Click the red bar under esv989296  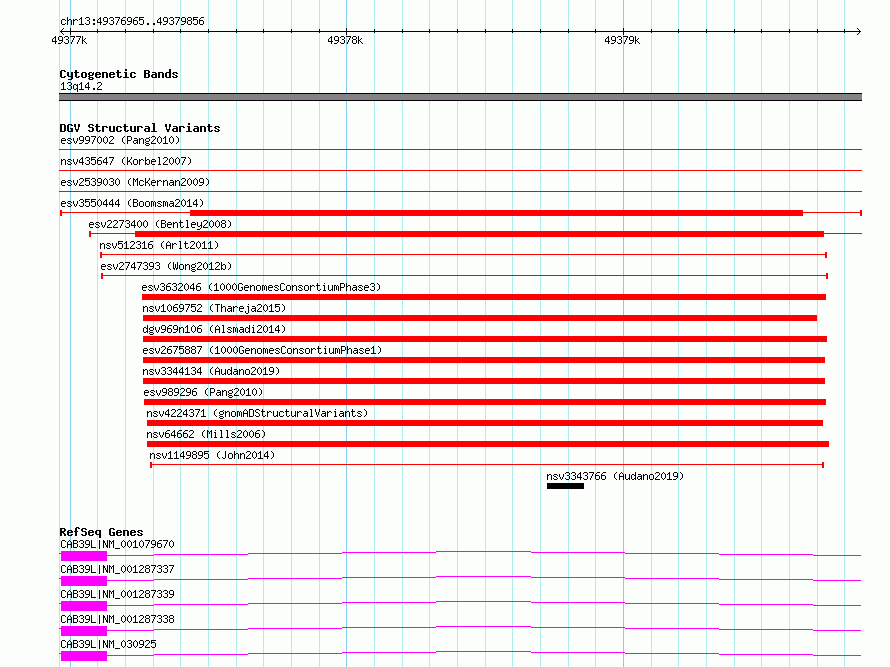[485, 402]
